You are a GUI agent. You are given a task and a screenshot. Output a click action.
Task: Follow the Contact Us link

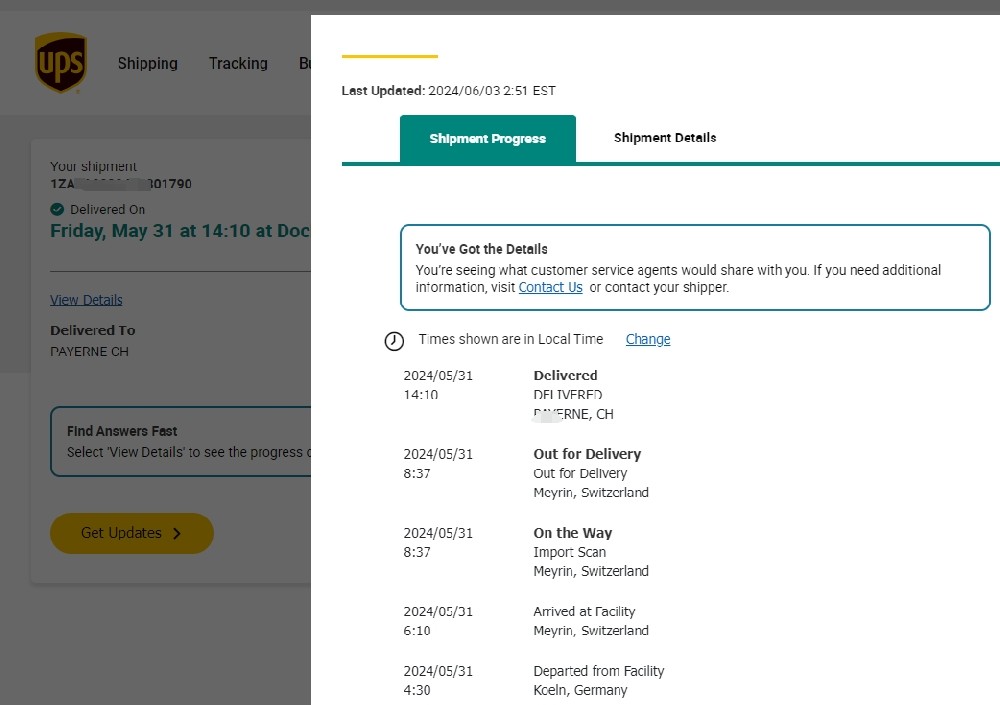click(550, 287)
